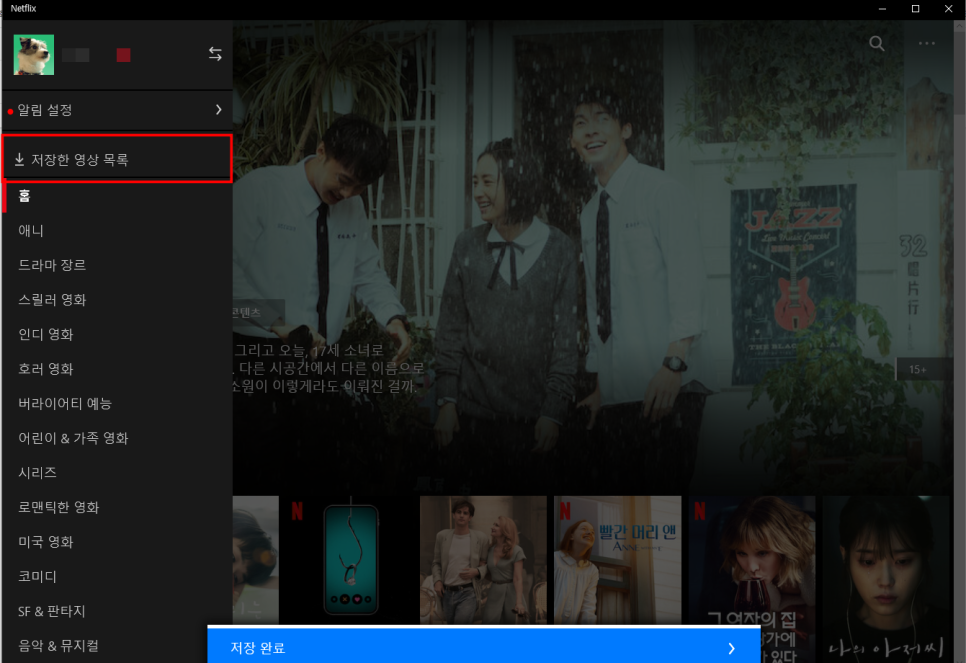
Task: Open the dog profile avatar
Action: [34, 55]
